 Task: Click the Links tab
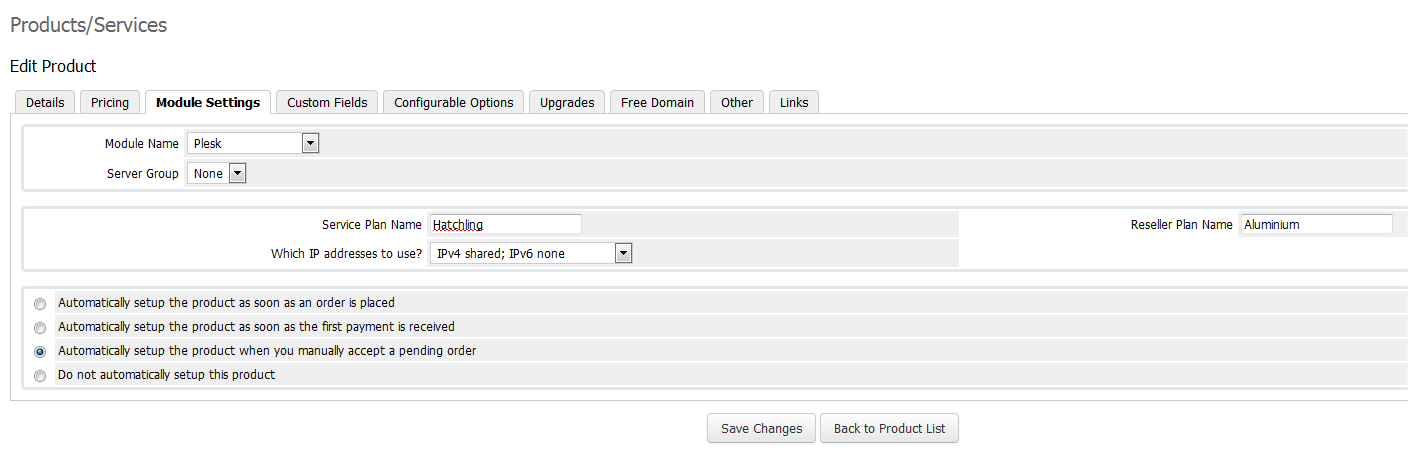794,102
